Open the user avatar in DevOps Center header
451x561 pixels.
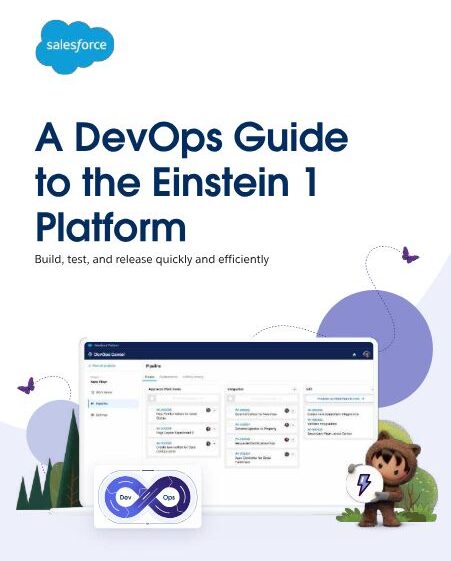point(366,354)
